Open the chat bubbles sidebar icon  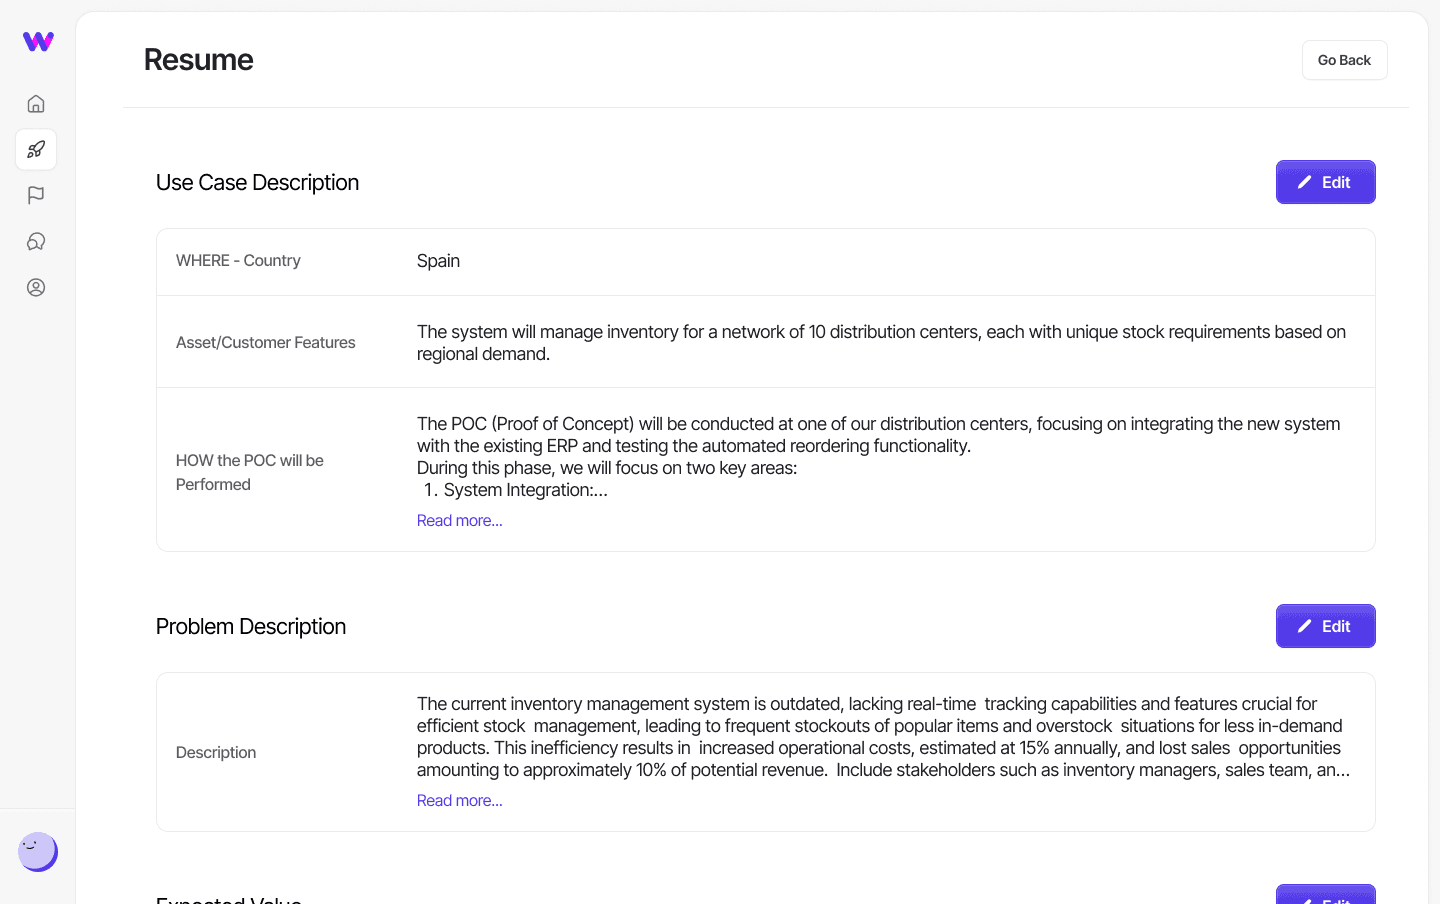click(x=36, y=242)
